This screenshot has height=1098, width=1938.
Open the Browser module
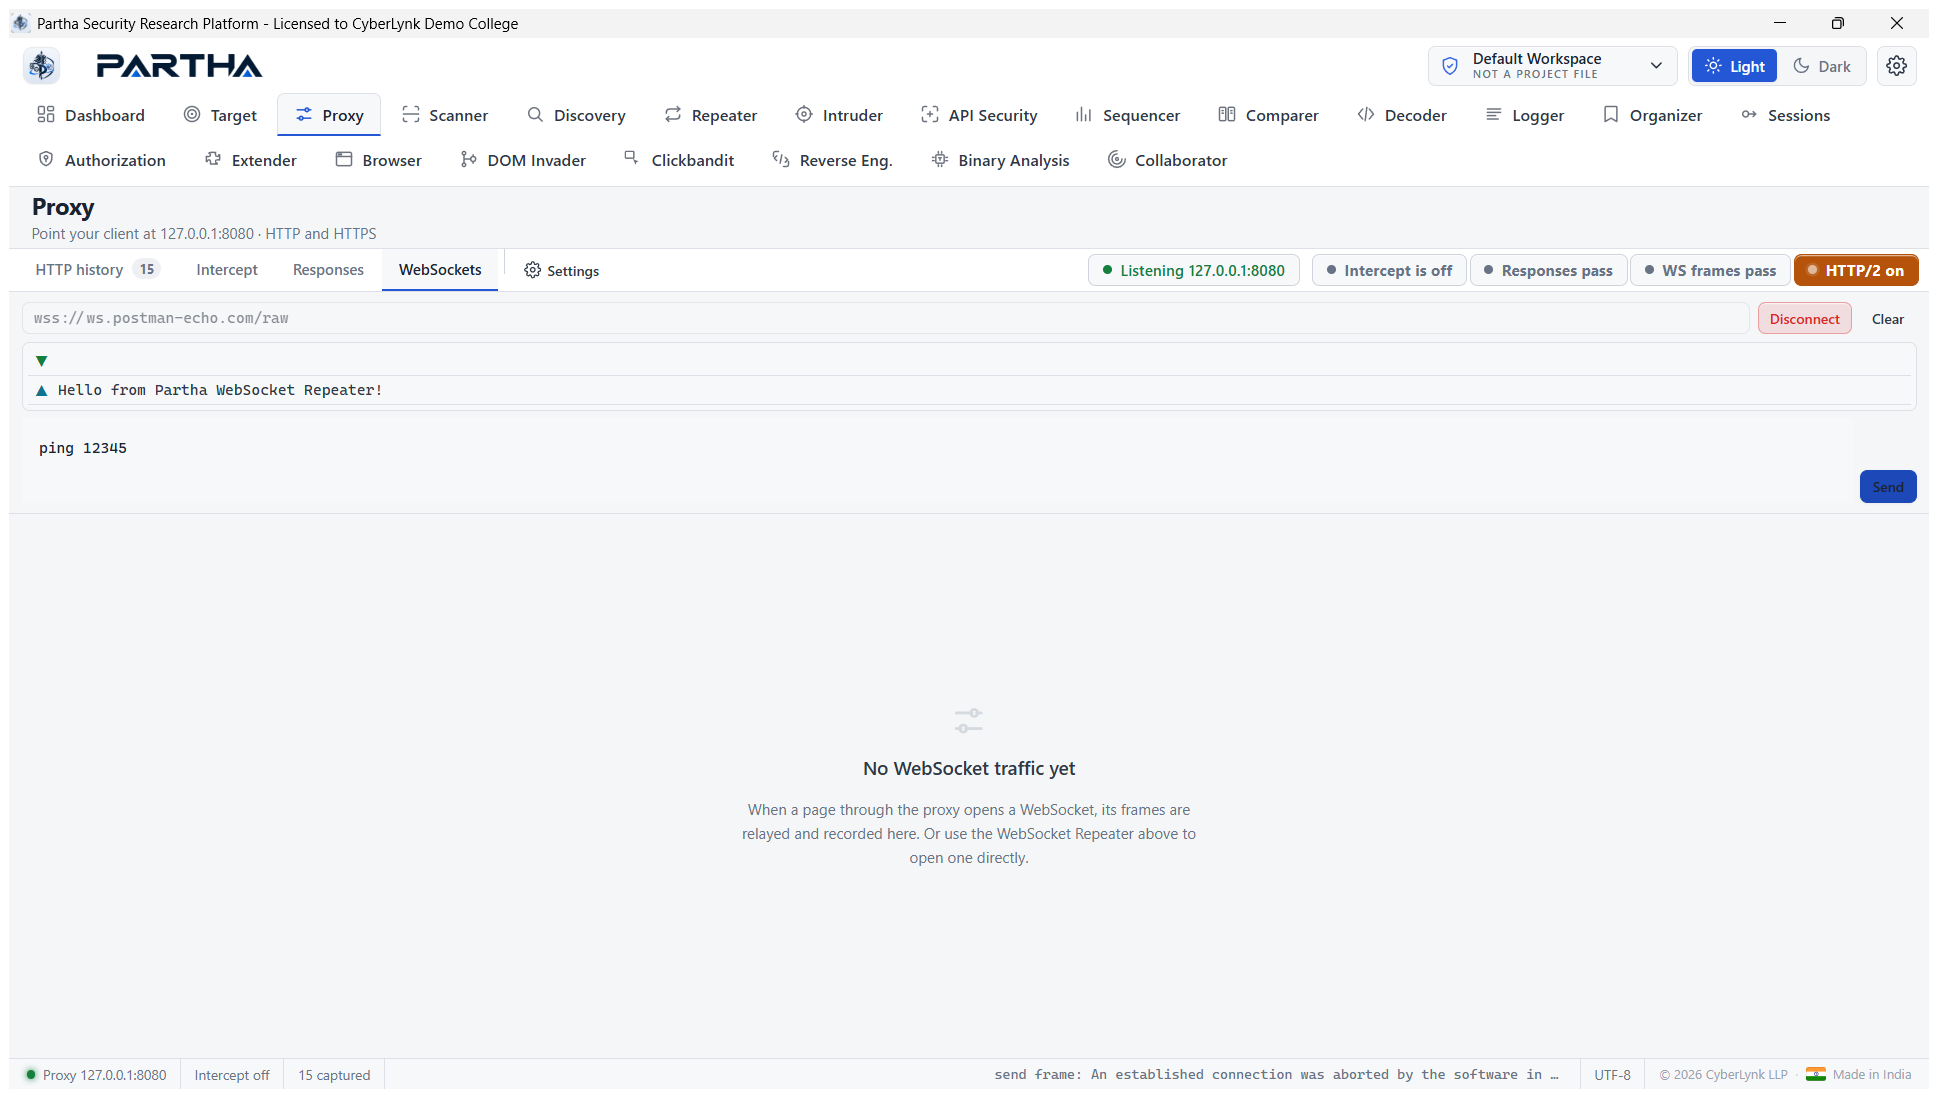pos(378,160)
